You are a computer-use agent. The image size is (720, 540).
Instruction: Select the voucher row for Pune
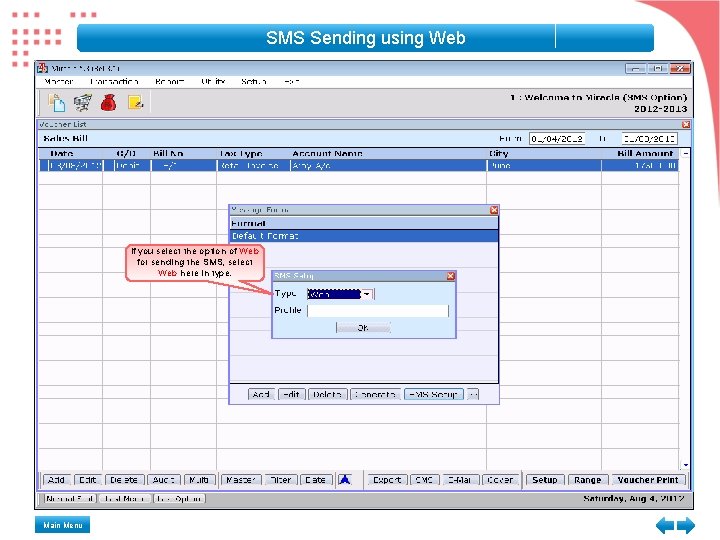pos(359,165)
